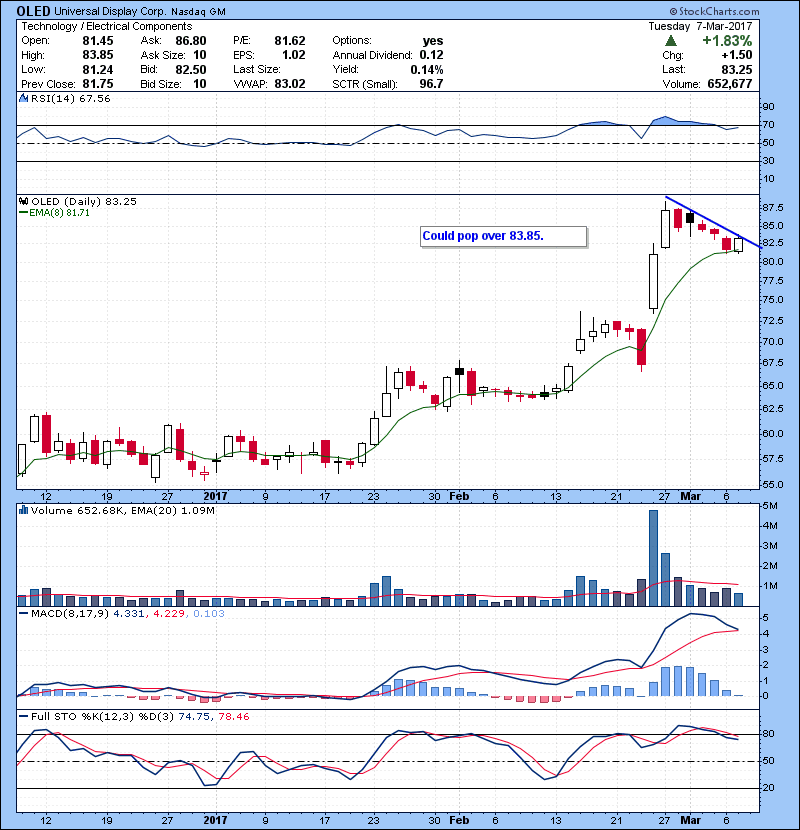Click the stochastic %D value 78.46

(x=233, y=717)
